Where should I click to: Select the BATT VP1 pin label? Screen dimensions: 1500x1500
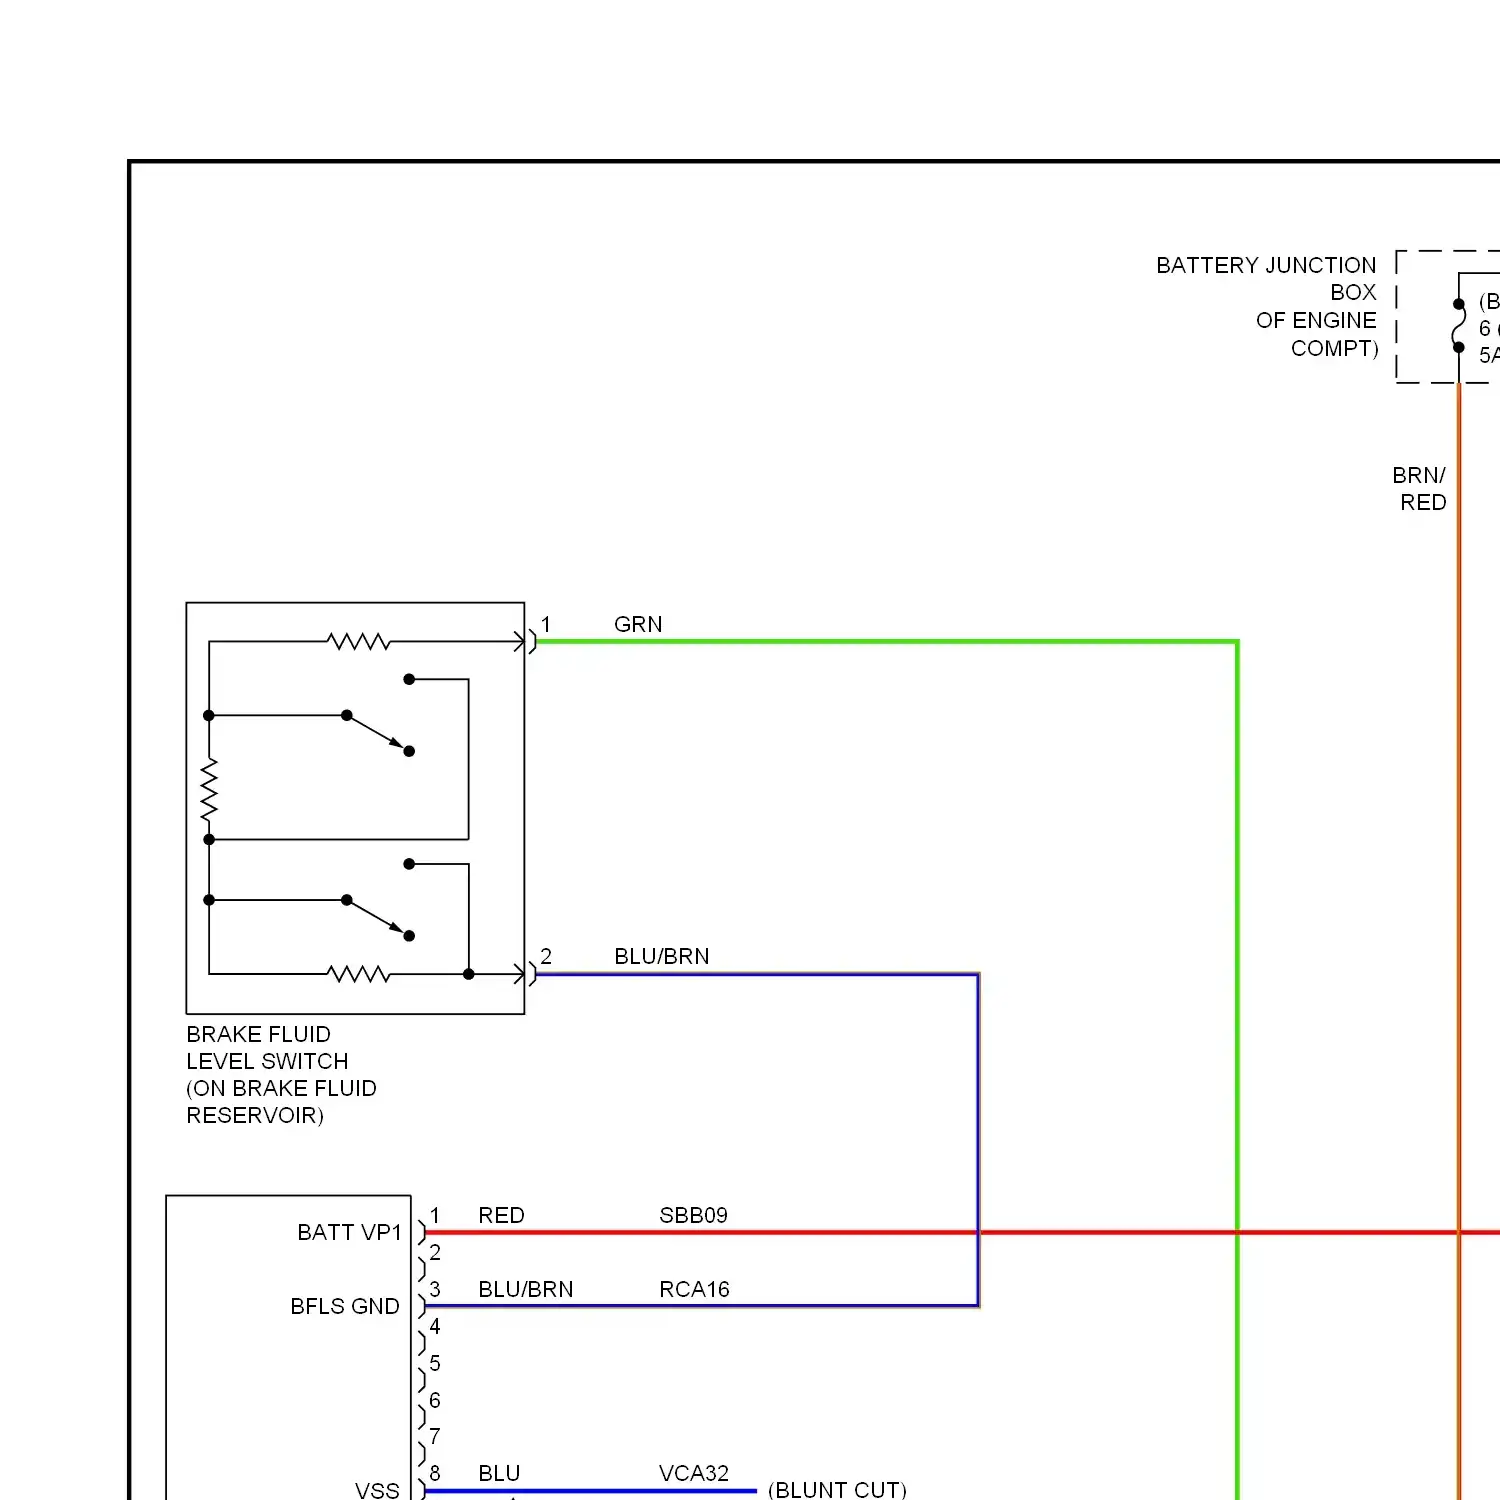349,1232
